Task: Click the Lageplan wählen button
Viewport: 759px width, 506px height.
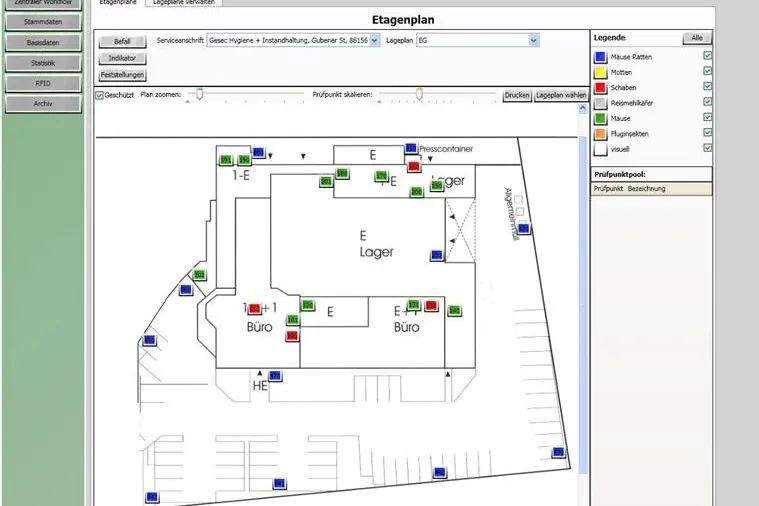Action: point(561,95)
